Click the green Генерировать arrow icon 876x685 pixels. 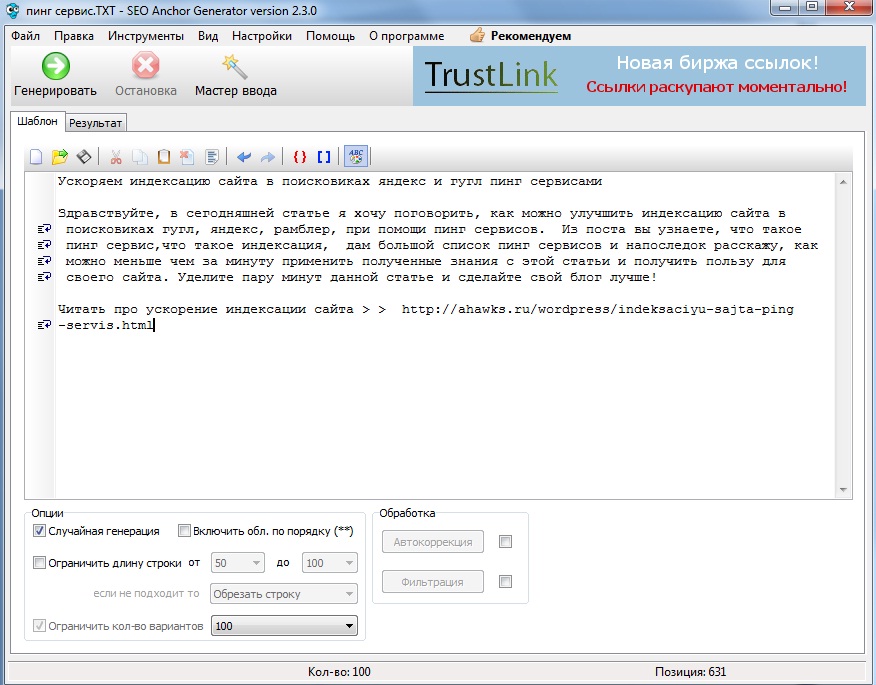point(55,67)
